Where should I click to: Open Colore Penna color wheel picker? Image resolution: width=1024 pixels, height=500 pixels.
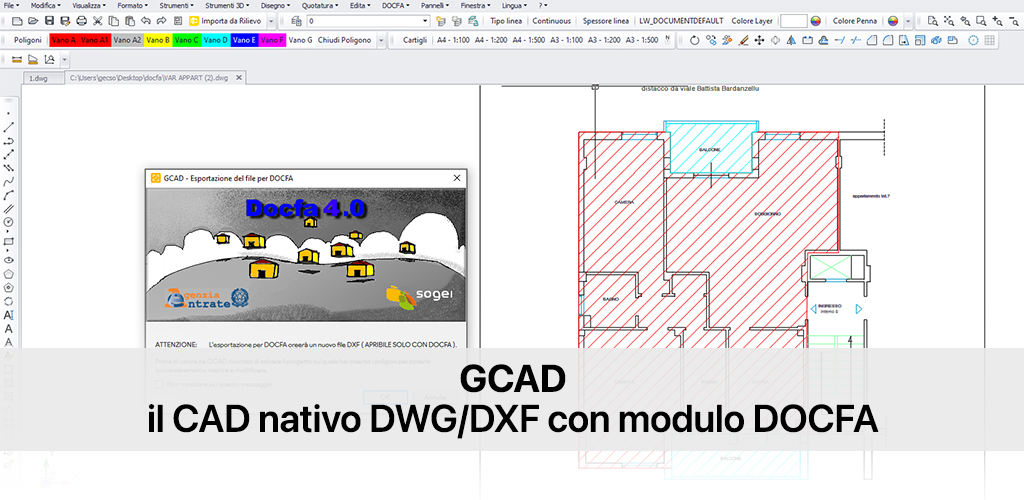pos(893,21)
